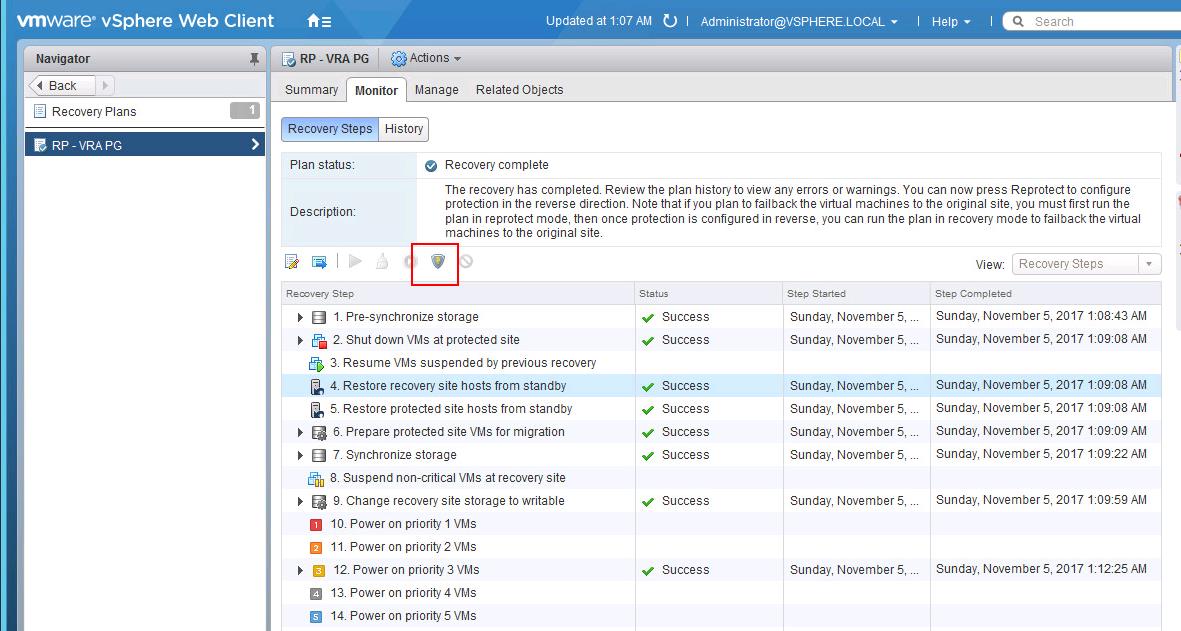Click the gray priority 4 VMs icon
Viewport: 1181px width, 631px height.
point(316,593)
